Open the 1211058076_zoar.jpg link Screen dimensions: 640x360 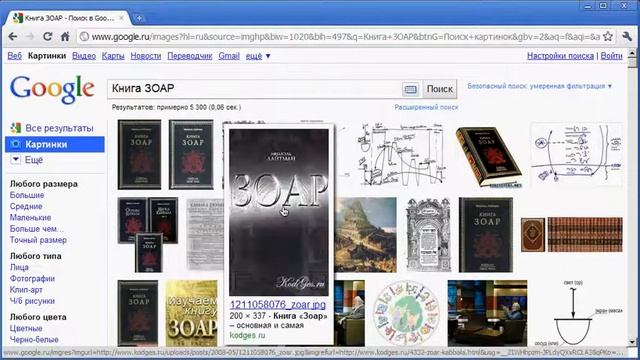click(278, 305)
